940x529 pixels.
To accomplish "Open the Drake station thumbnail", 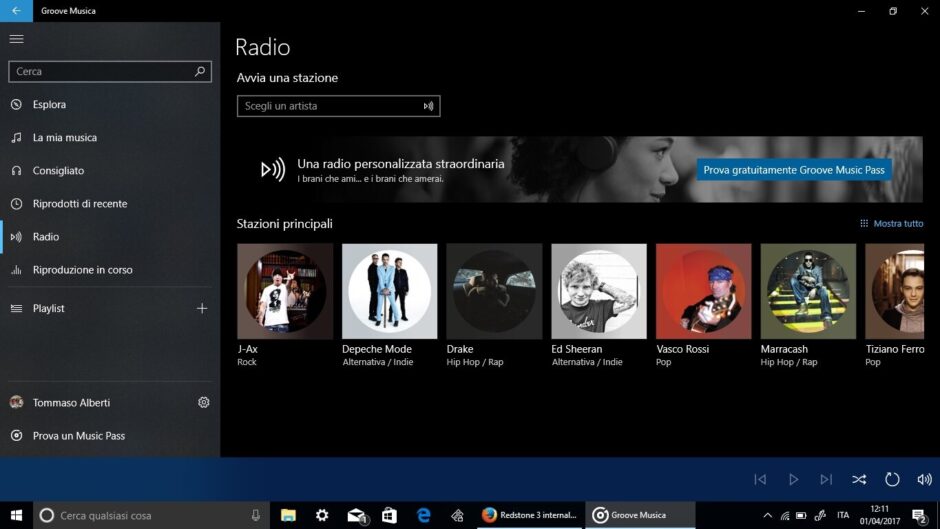I will 494,291.
